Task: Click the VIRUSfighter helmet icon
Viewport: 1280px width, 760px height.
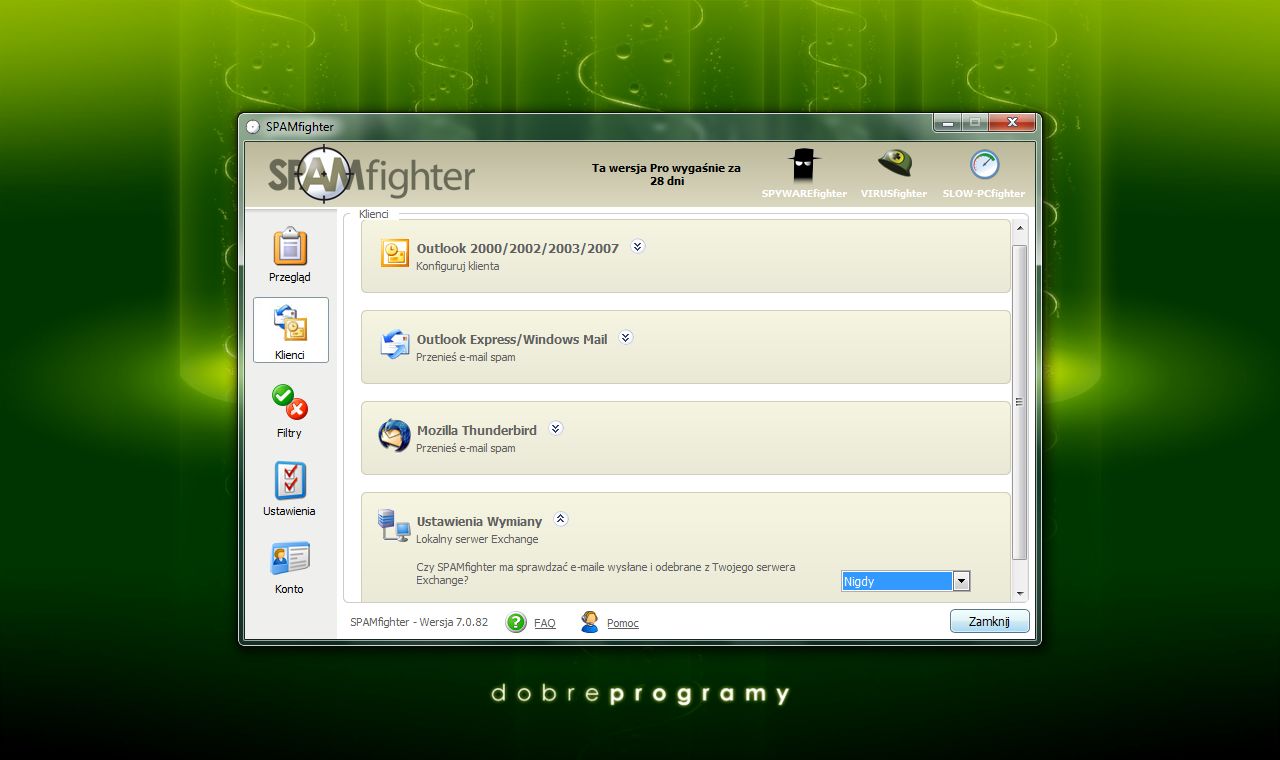Action: pyautogui.click(x=894, y=162)
